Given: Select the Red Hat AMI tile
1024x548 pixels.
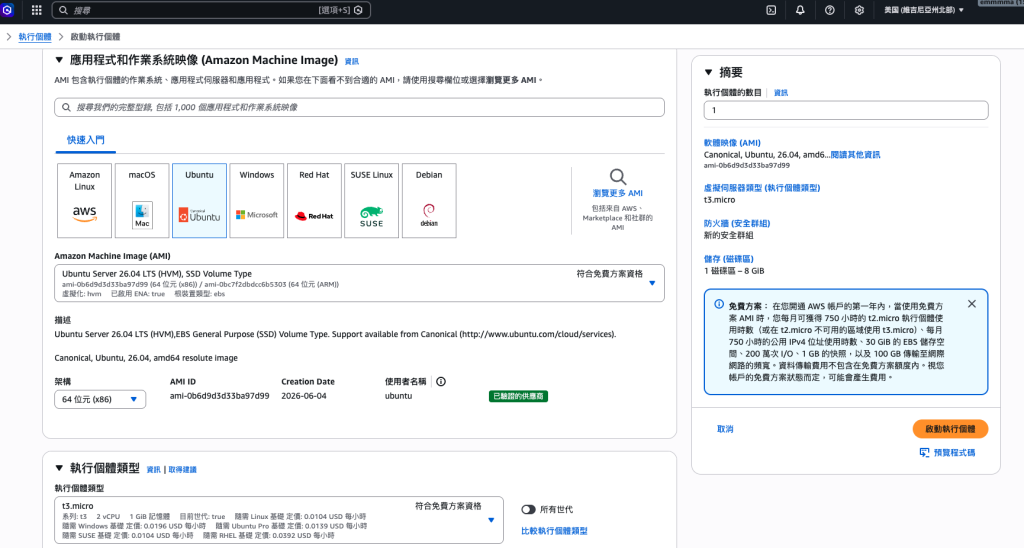Looking at the screenshot, I should (314, 201).
